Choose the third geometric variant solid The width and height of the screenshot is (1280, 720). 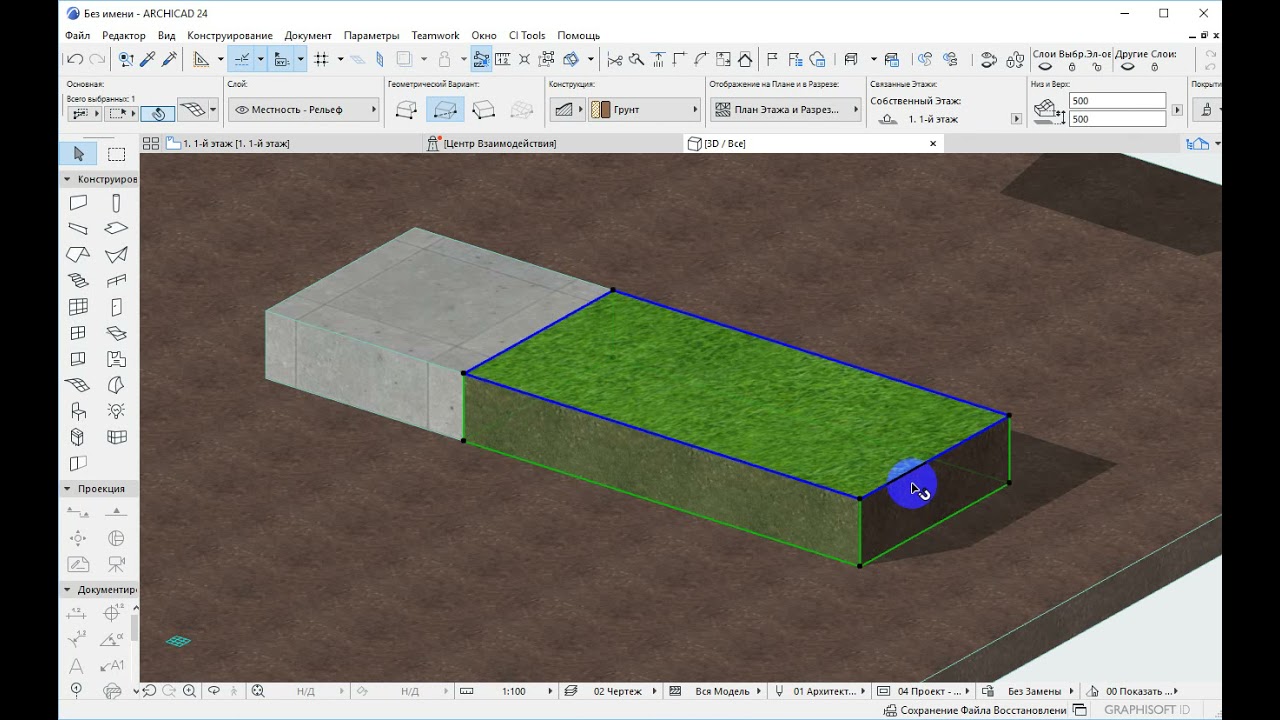483,110
